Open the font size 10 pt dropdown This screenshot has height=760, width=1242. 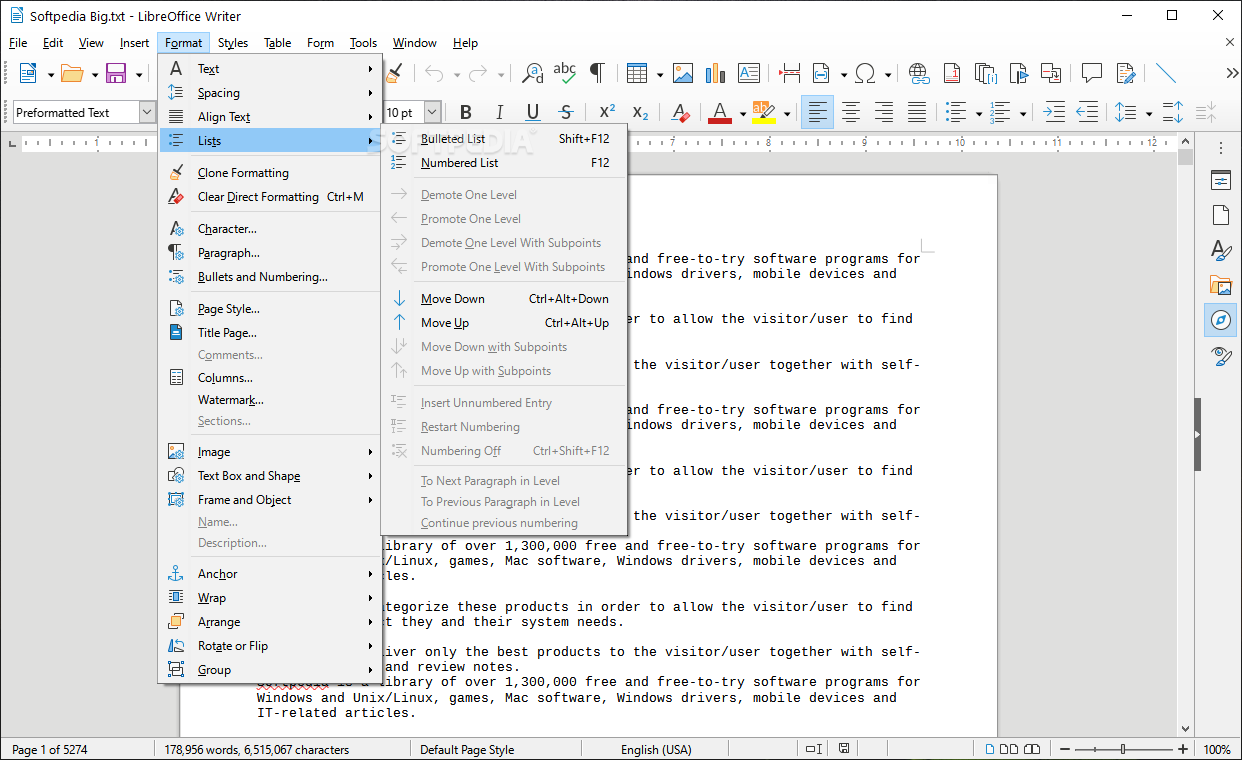tap(432, 113)
